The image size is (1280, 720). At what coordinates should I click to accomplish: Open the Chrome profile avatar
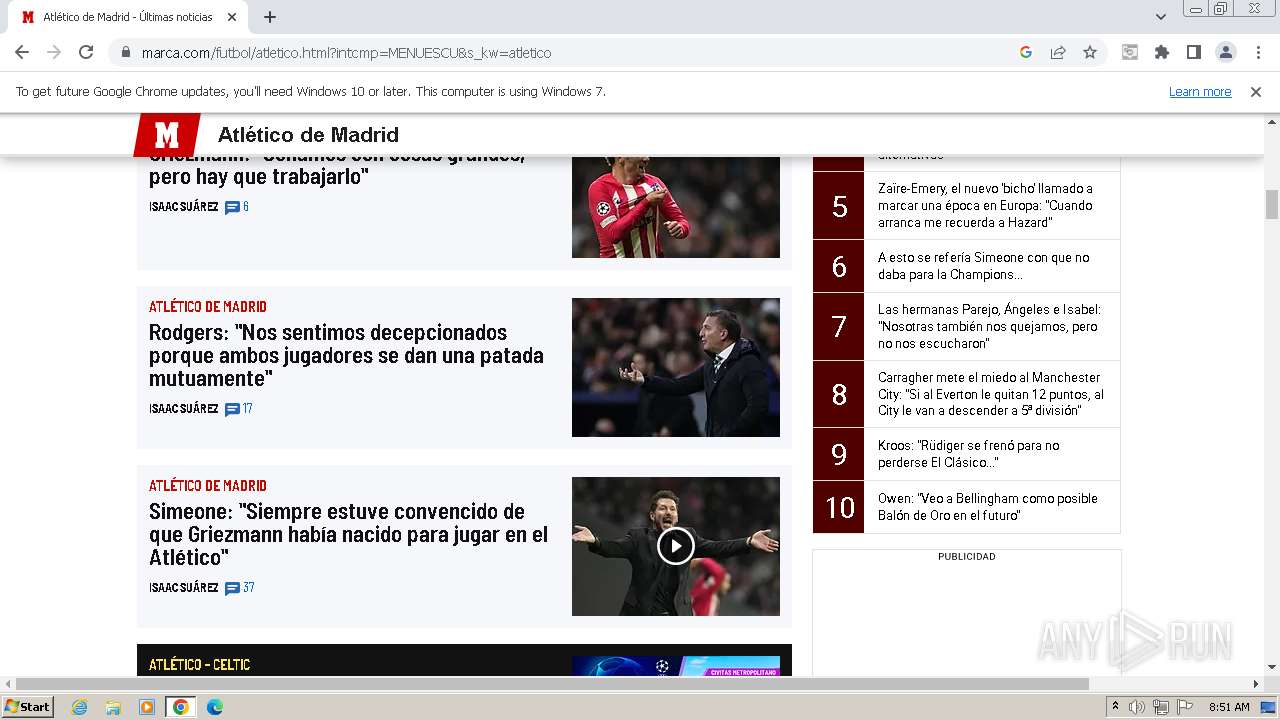(x=1226, y=52)
